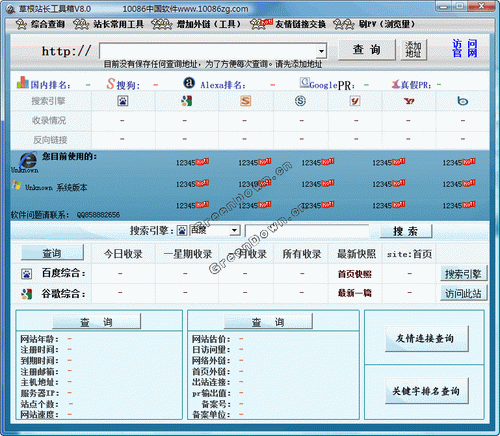This screenshot has height=436, width=500.
Task: Click the 一星期收录 column header
Action: (x=188, y=254)
